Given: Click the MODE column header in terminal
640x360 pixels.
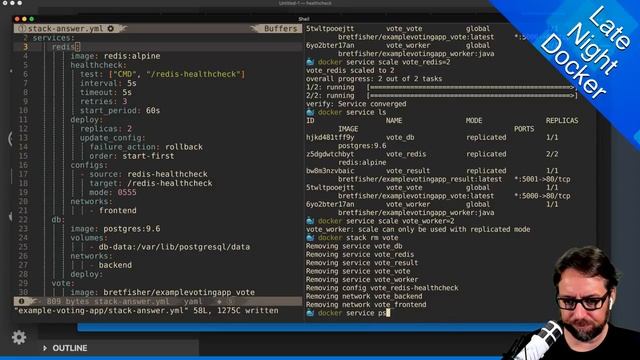Looking at the screenshot, I should (x=474, y=120).
